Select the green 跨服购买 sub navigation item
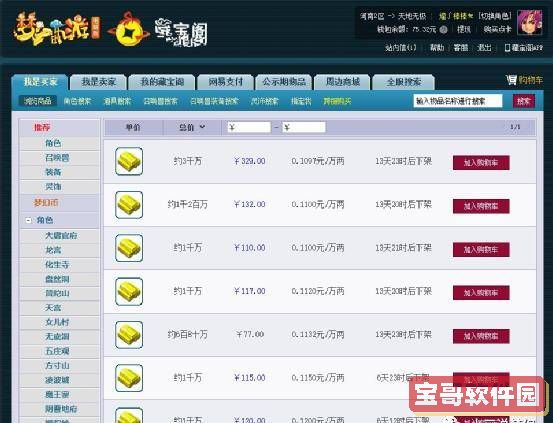 click(338, 102)
